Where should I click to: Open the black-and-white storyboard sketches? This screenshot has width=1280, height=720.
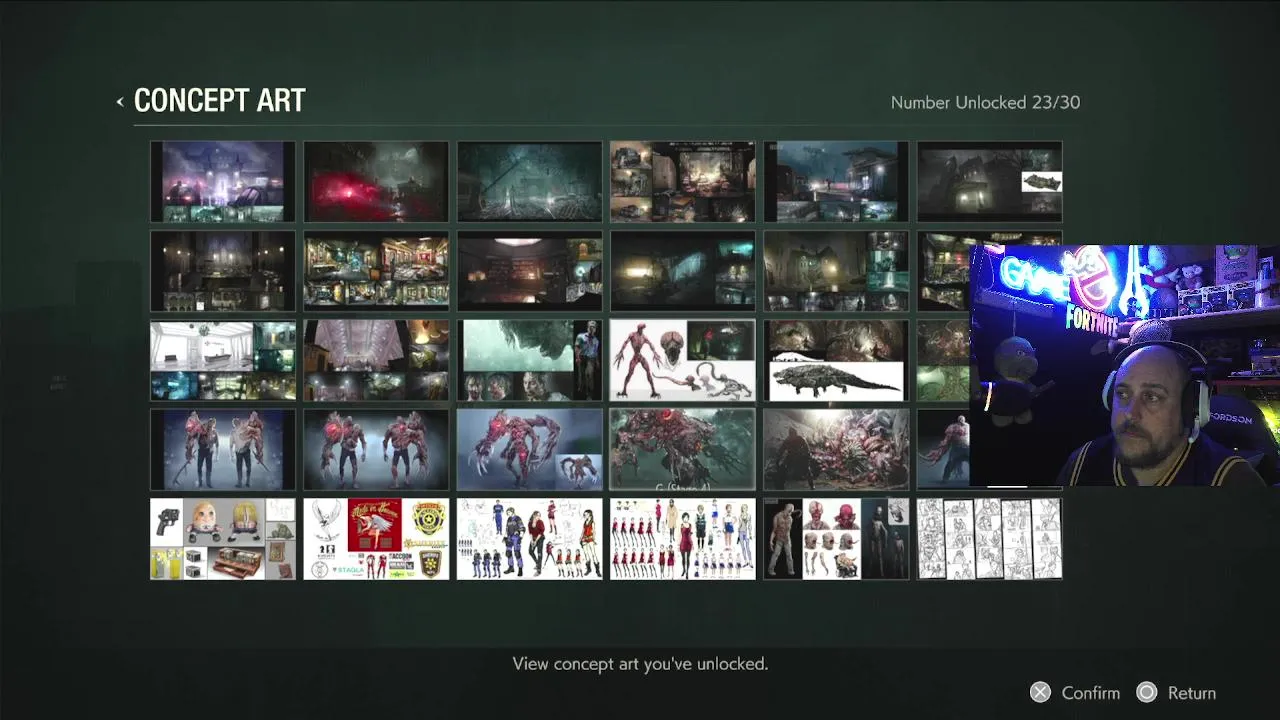pos(990,539)
